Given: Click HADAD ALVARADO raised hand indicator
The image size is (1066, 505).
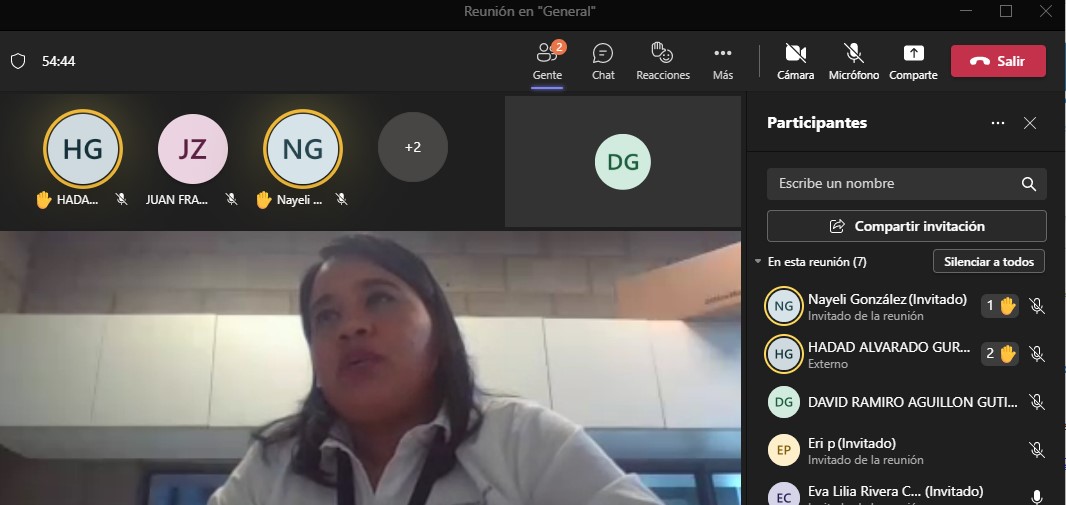Looking at the screenshot, I should (x=1000, y=353).
